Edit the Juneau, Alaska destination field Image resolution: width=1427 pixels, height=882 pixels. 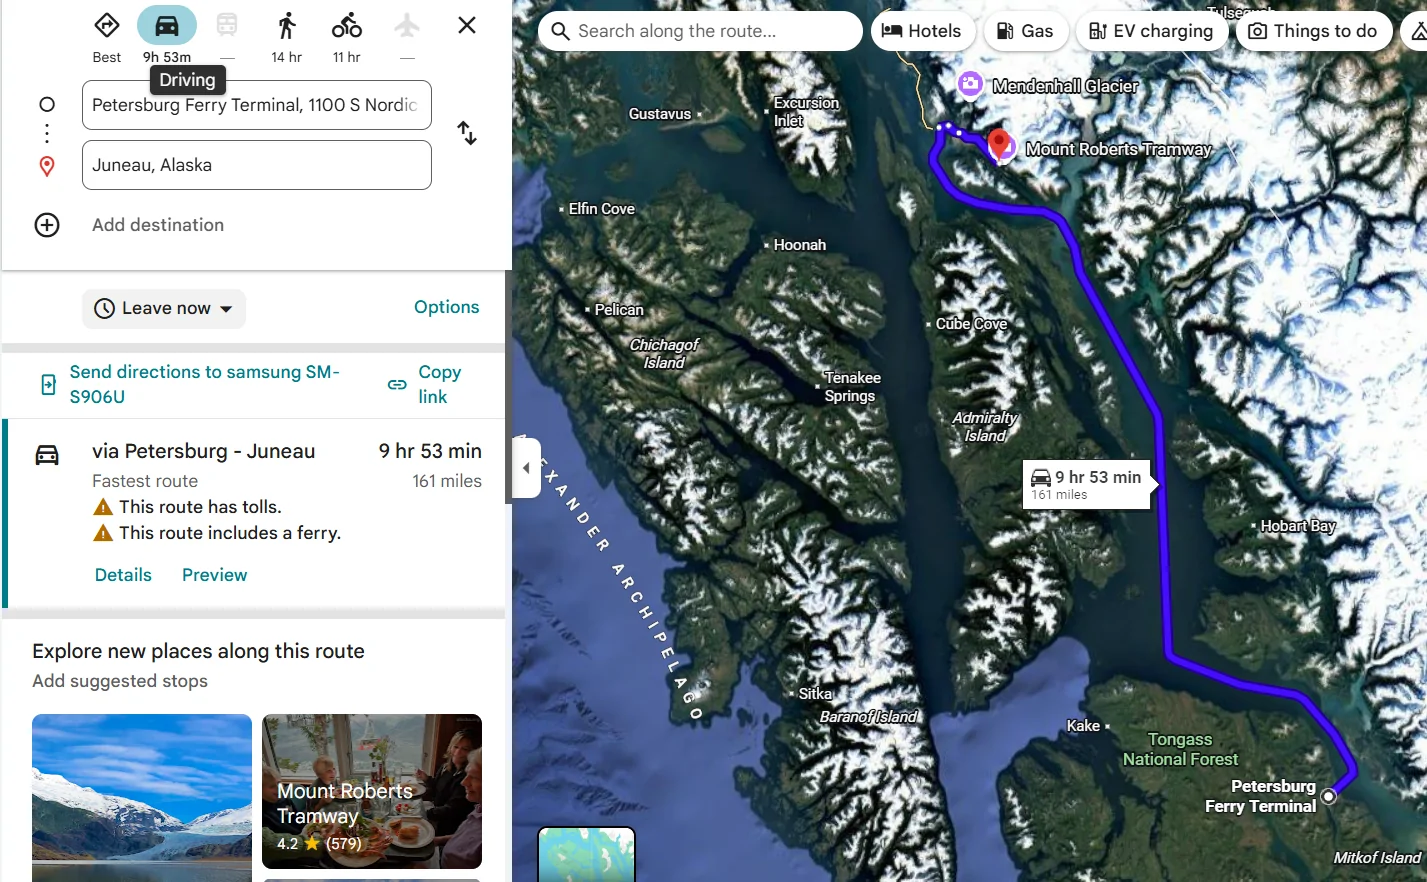pos(257,165)
